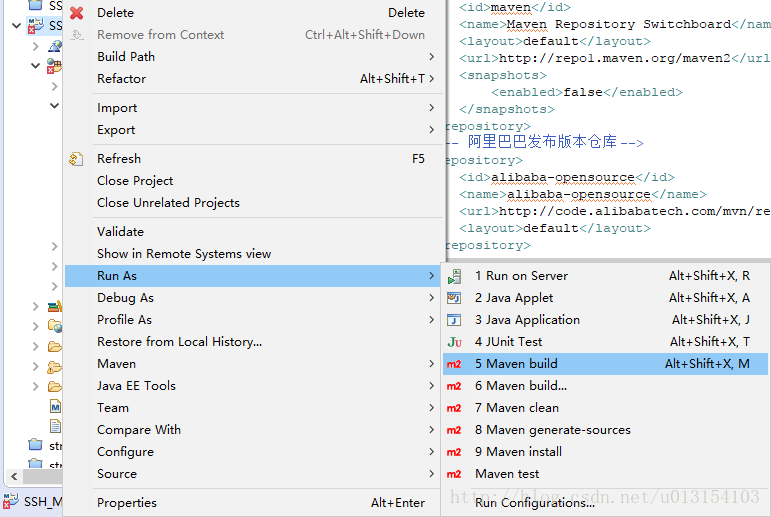The image size is (771, 517).
Task: Open Compare With submenu
Action: [x=254, y=430]
